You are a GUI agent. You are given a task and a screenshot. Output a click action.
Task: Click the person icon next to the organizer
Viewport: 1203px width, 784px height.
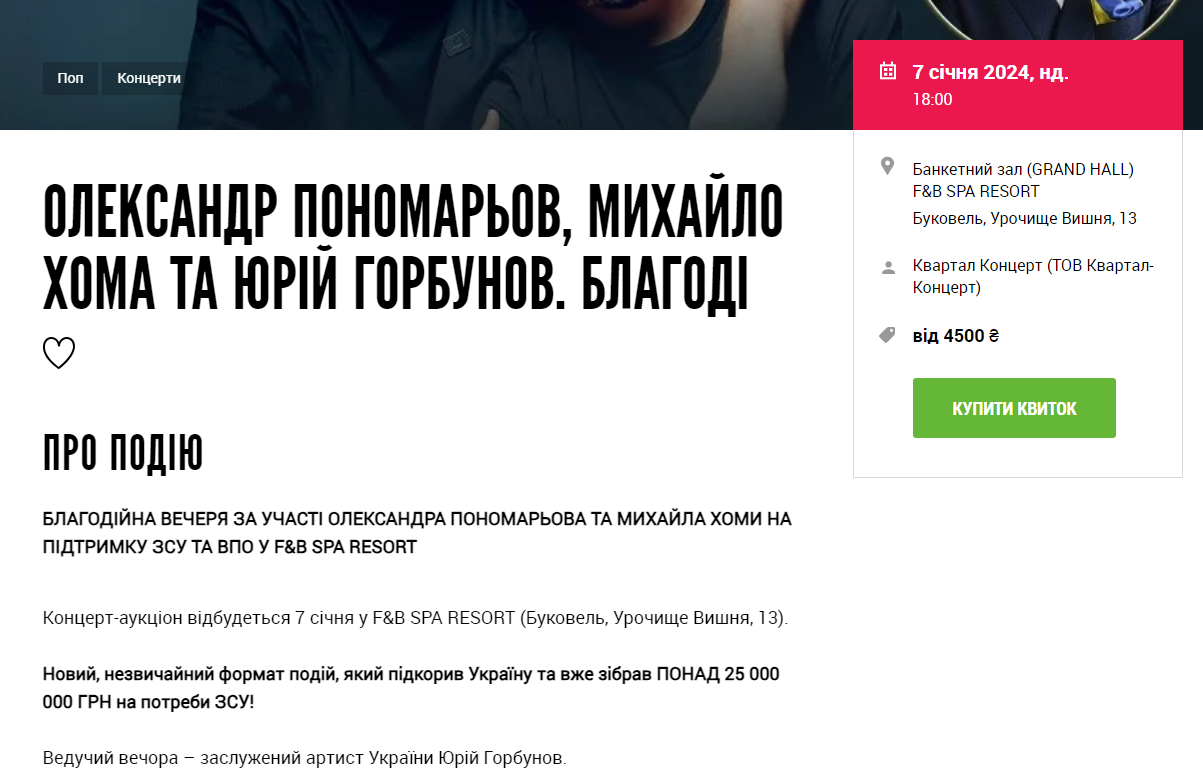point(887,268)
